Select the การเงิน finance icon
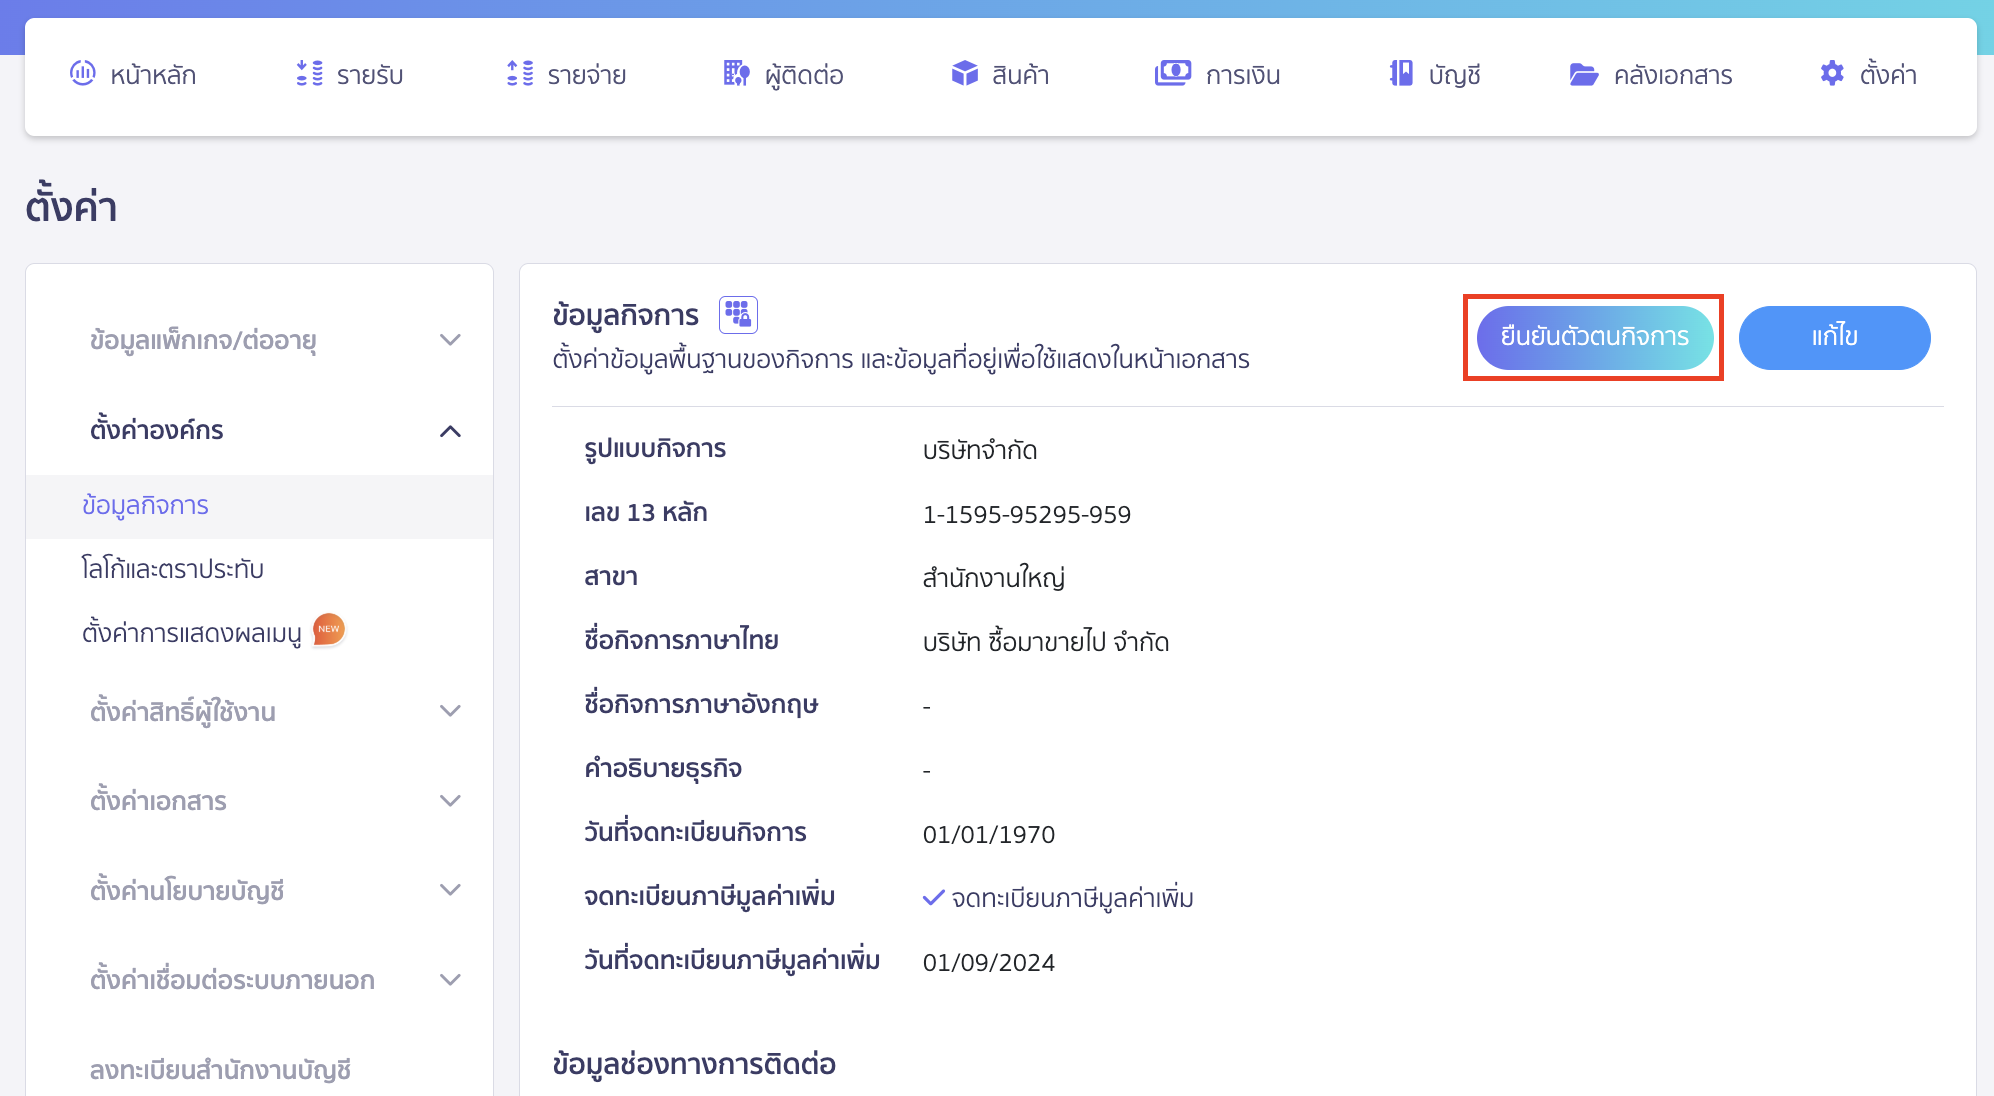Screen dimensions: 1994x1096 pos(1173,73)
